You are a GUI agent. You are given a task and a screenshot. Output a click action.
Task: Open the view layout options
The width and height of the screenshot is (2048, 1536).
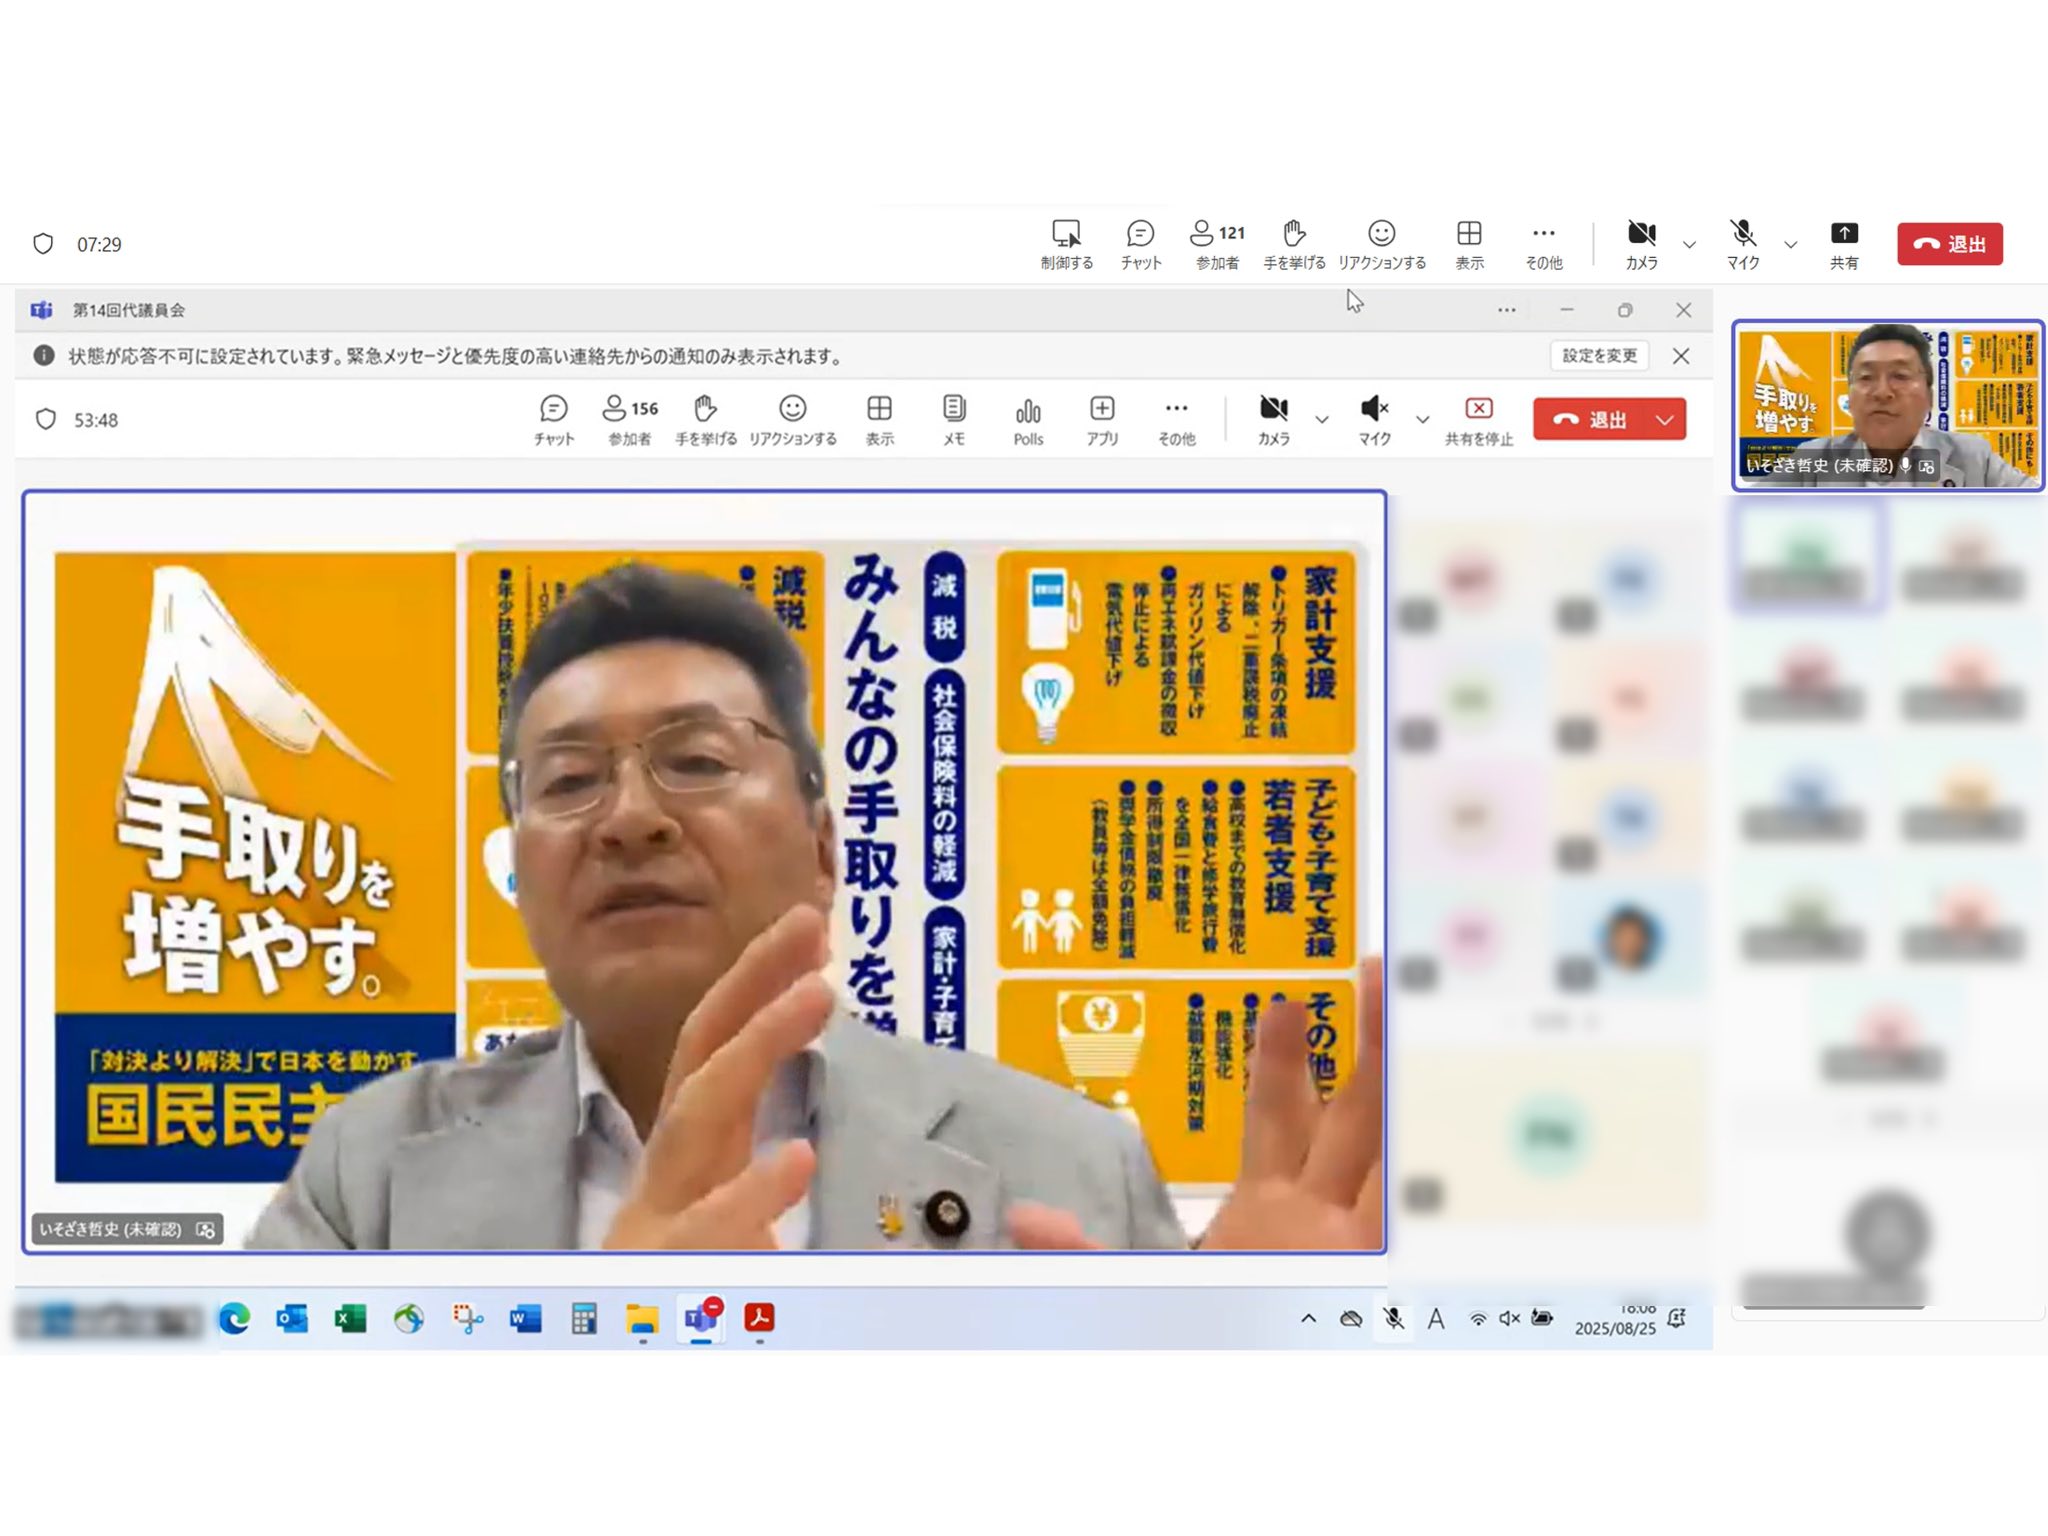pos(1469,243)
